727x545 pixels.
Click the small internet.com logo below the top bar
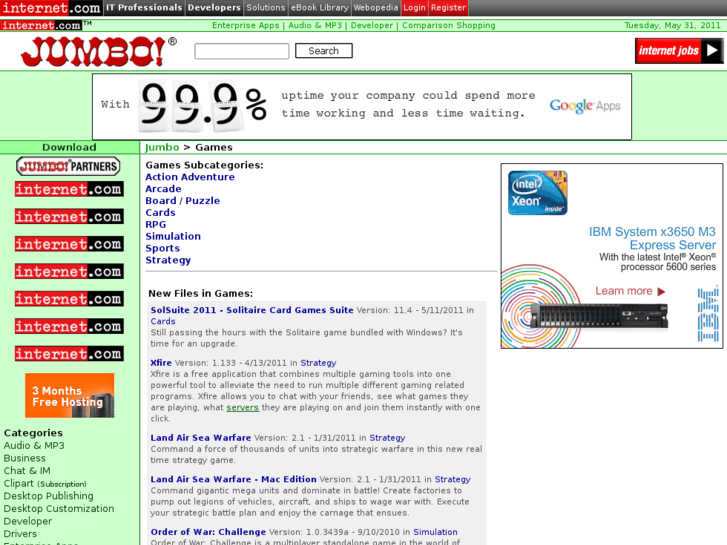pos(41,26)
